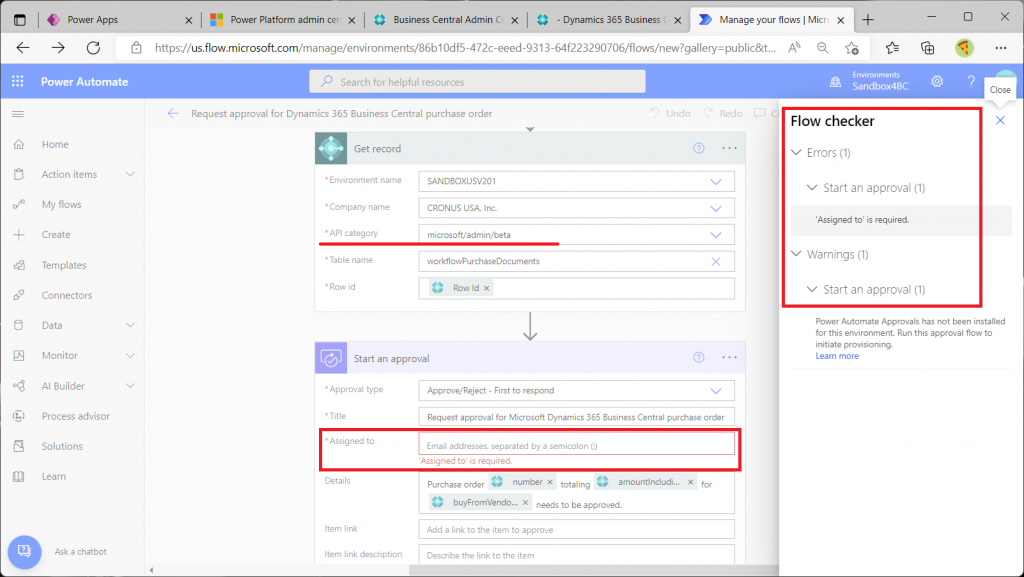Open the Company name dropdown
The image size is (1024, 577).
[716, 208]
